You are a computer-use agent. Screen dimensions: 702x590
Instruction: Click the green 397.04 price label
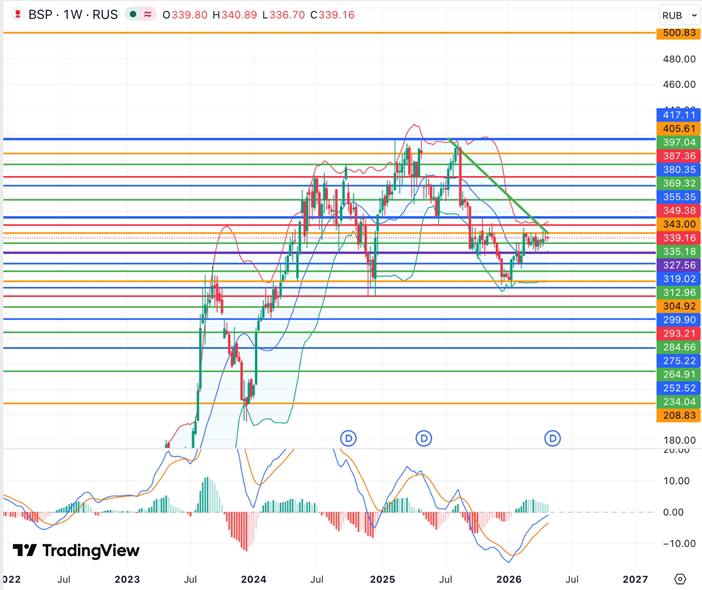pos(678,143)
